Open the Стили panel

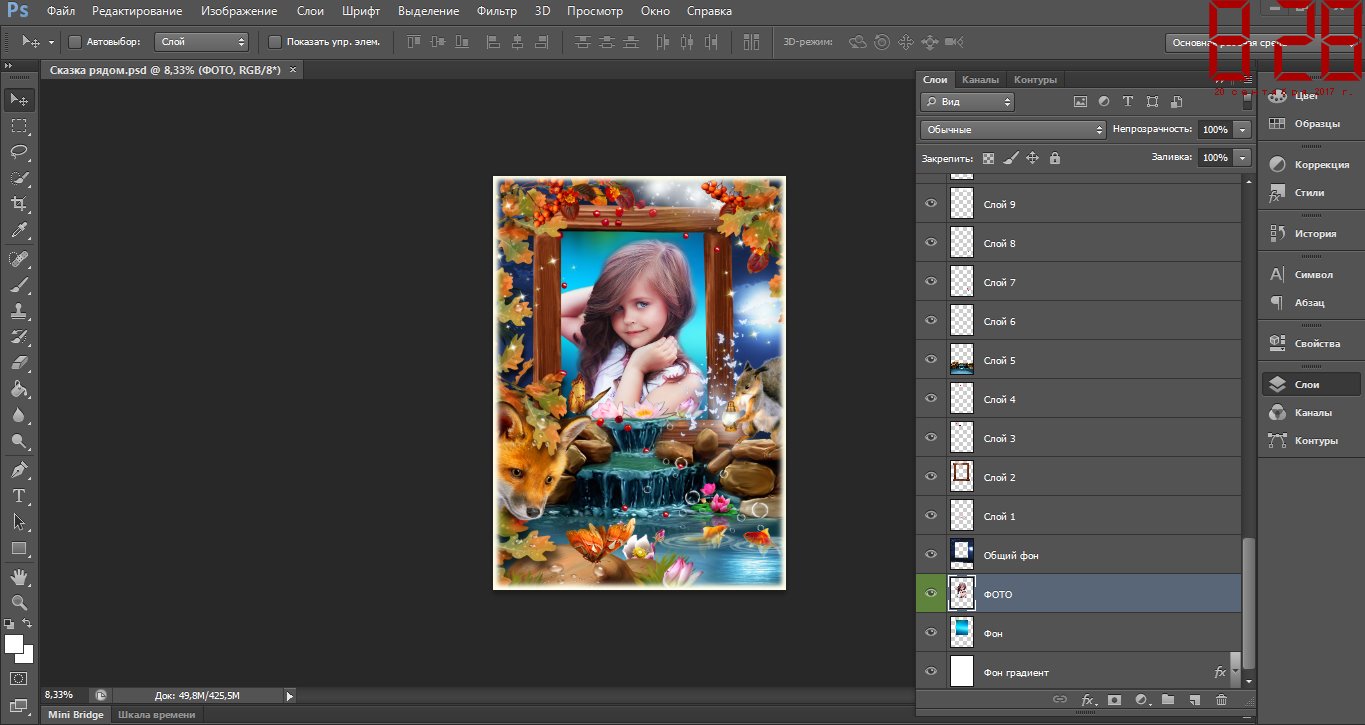(x=1310, y=193)
